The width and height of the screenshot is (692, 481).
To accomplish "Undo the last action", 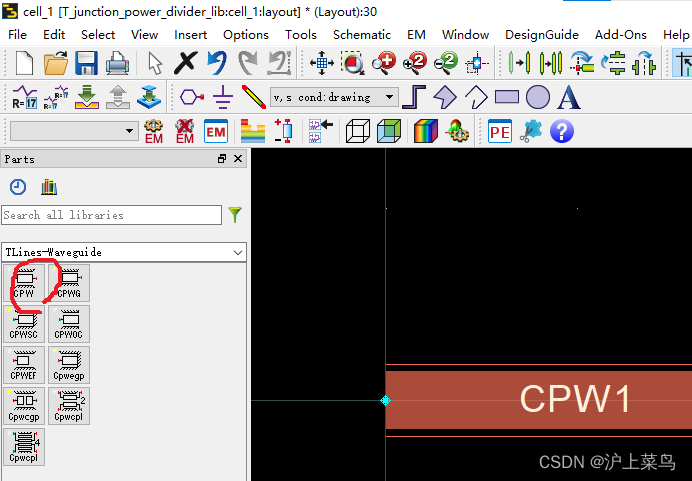I will [x=217, y=62].
